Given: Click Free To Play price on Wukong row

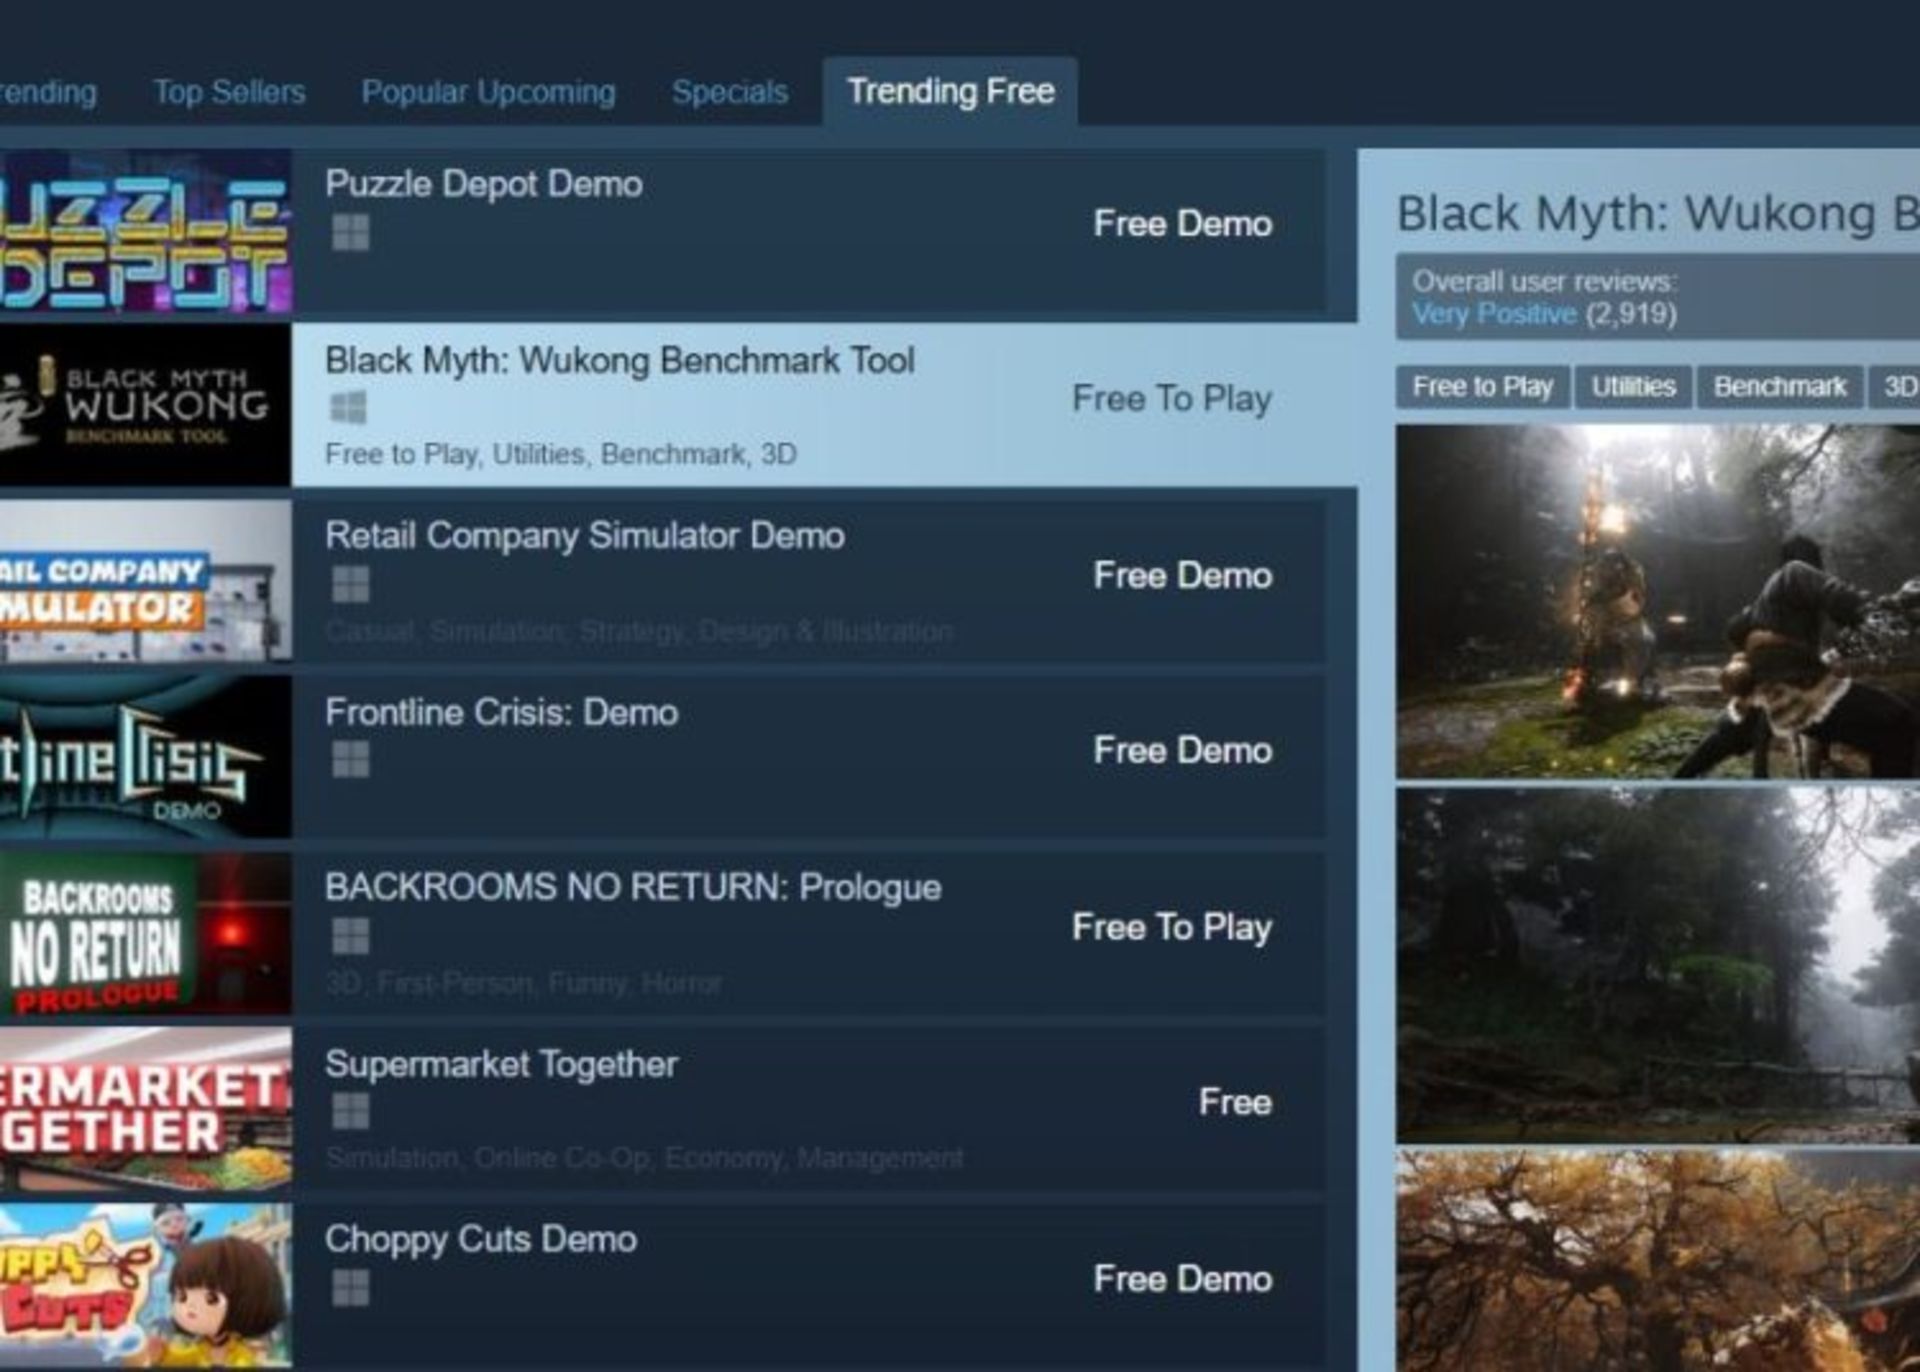Looking at the screenshot, I should (x=1172, y=399).
